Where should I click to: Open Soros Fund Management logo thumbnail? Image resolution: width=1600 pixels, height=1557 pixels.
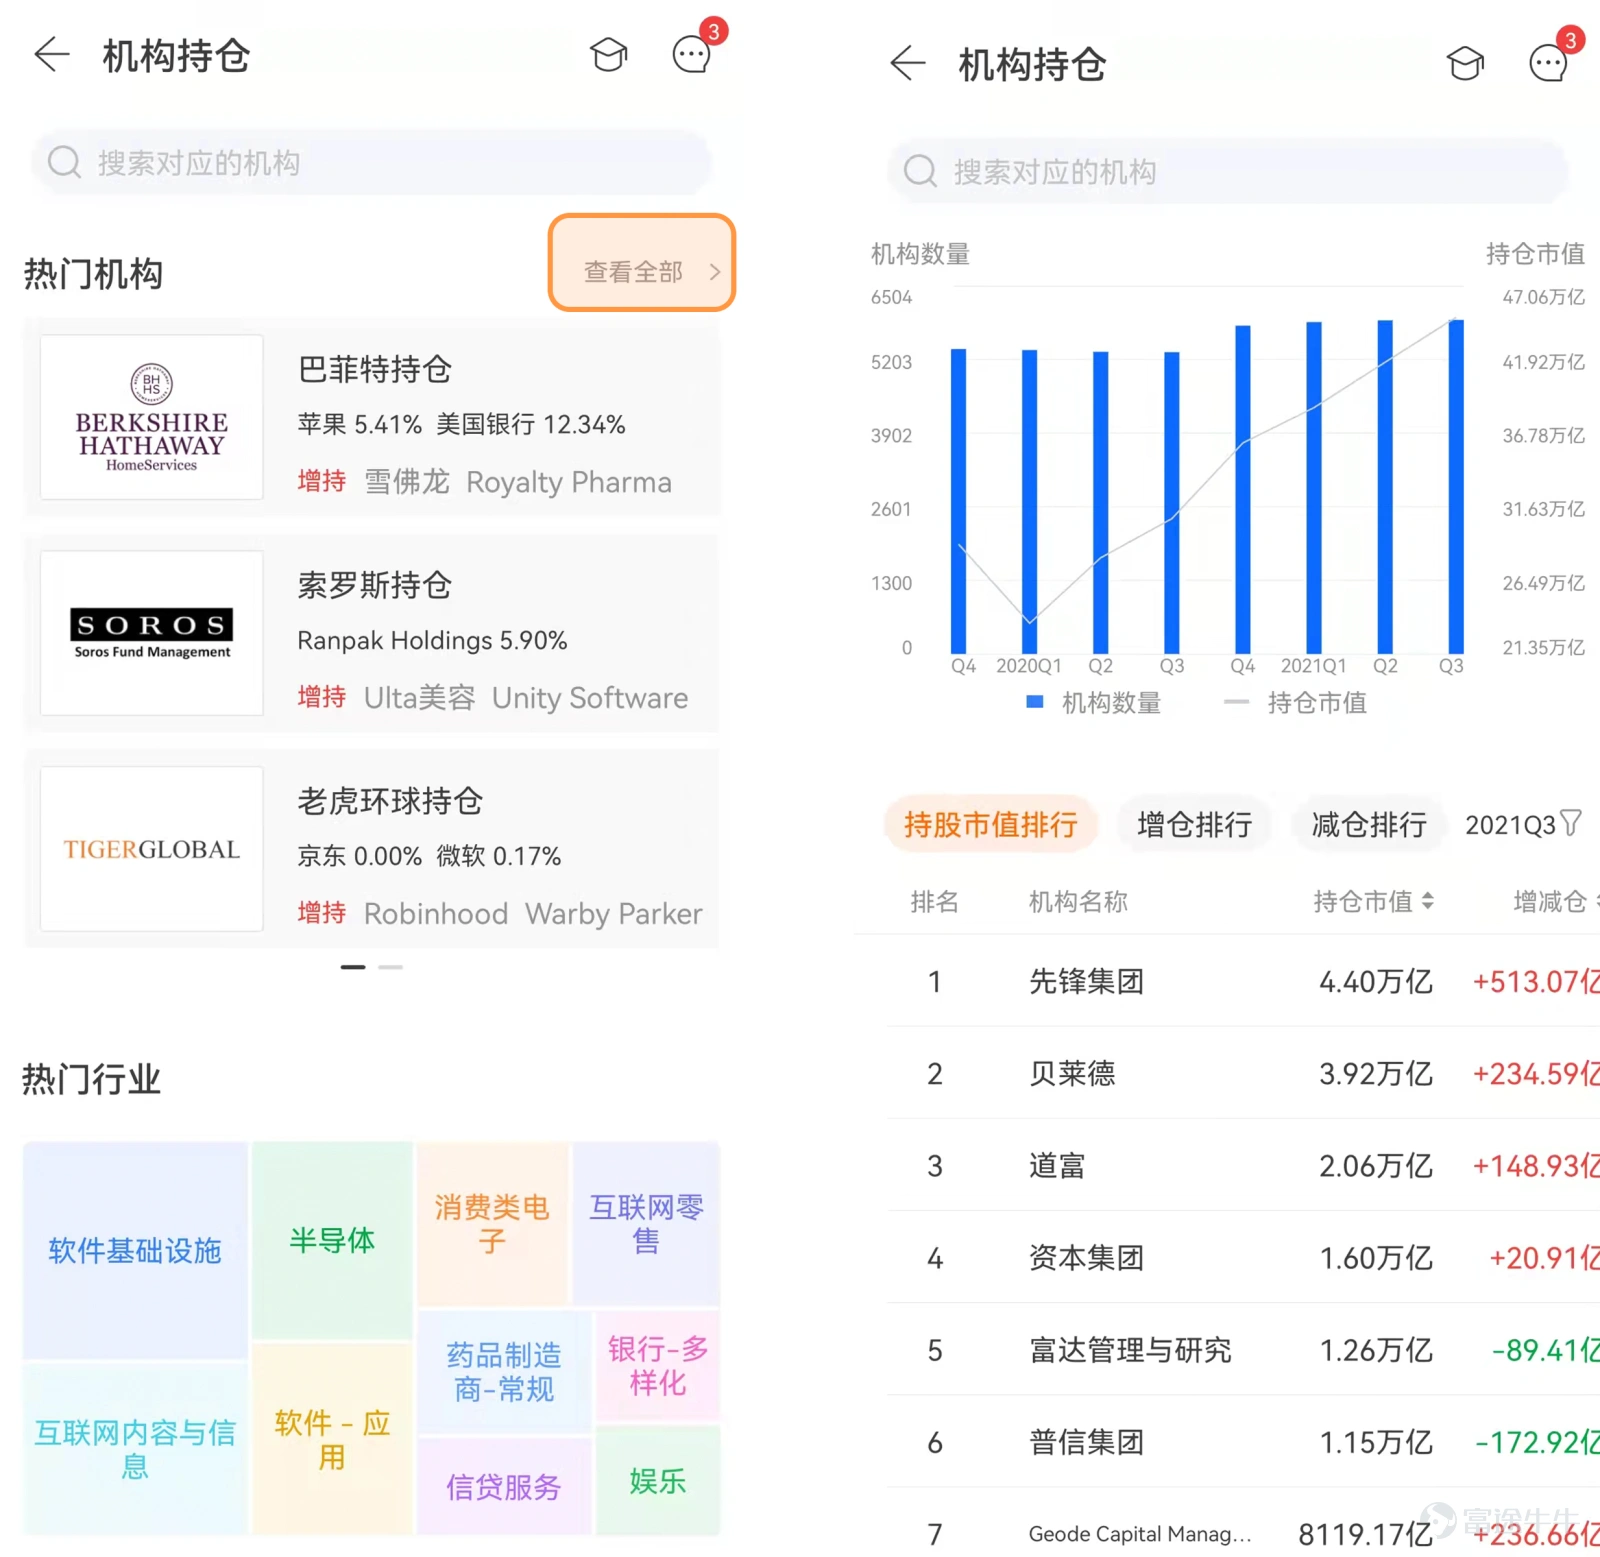pyautogui.click(x=152, y=633)
